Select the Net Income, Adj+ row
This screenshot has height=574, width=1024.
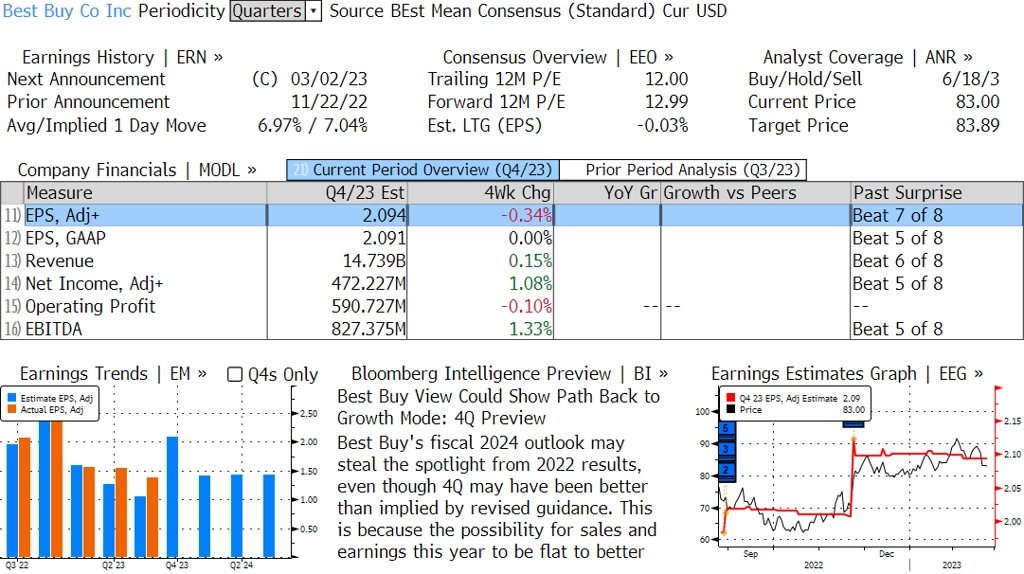pyautogui.click(x=512, y=284)
